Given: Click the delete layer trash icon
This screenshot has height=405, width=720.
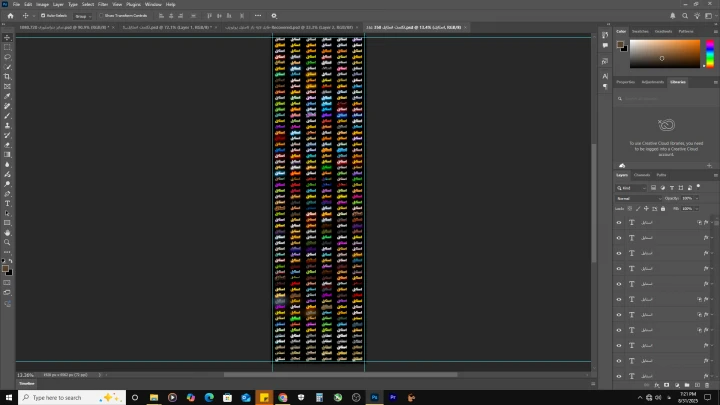Looking at the screenshot, I should (707, 385).
